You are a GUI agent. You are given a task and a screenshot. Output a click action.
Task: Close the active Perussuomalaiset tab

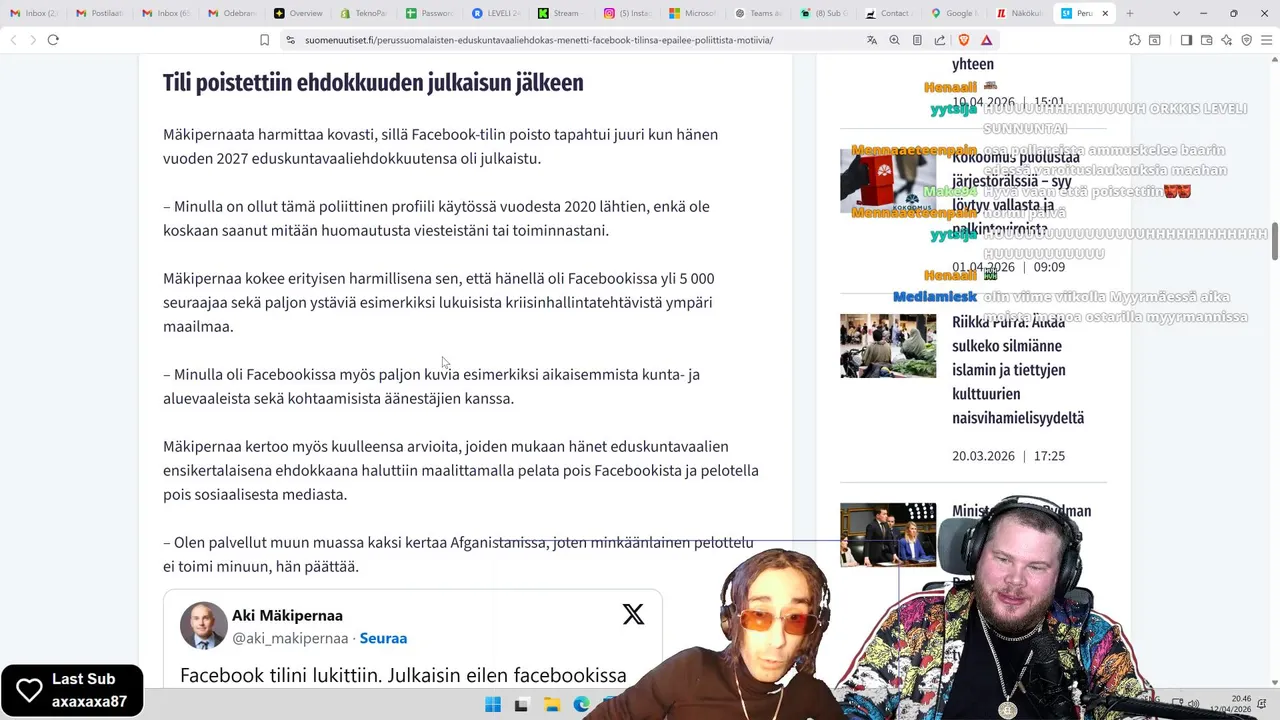coord(1106,13)
